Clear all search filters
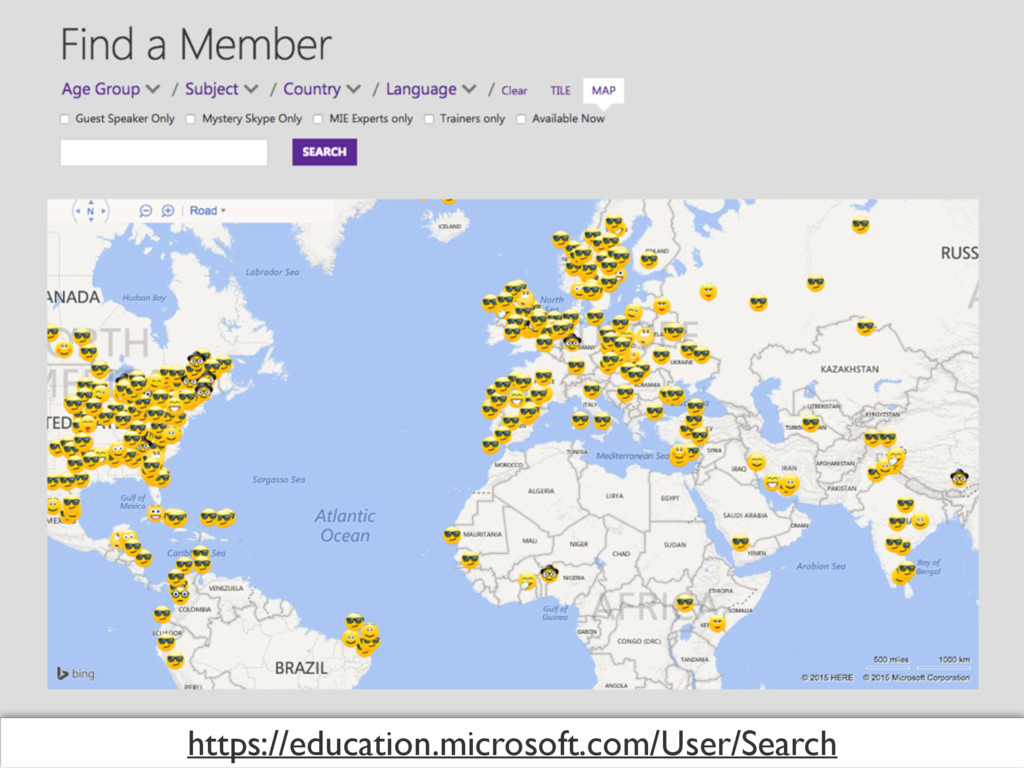 pyautogui.click(x=514, y=91)
